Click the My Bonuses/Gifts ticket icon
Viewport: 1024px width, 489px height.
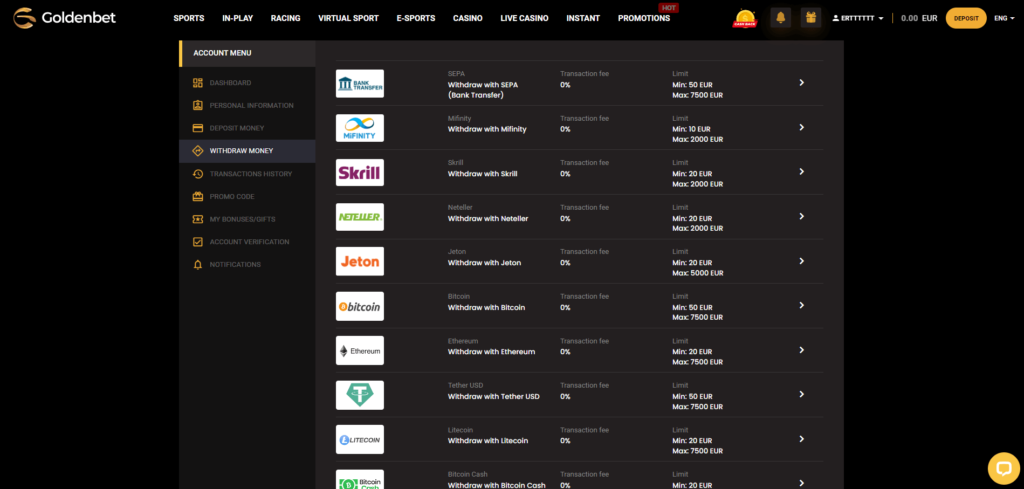tap(198, 219)
